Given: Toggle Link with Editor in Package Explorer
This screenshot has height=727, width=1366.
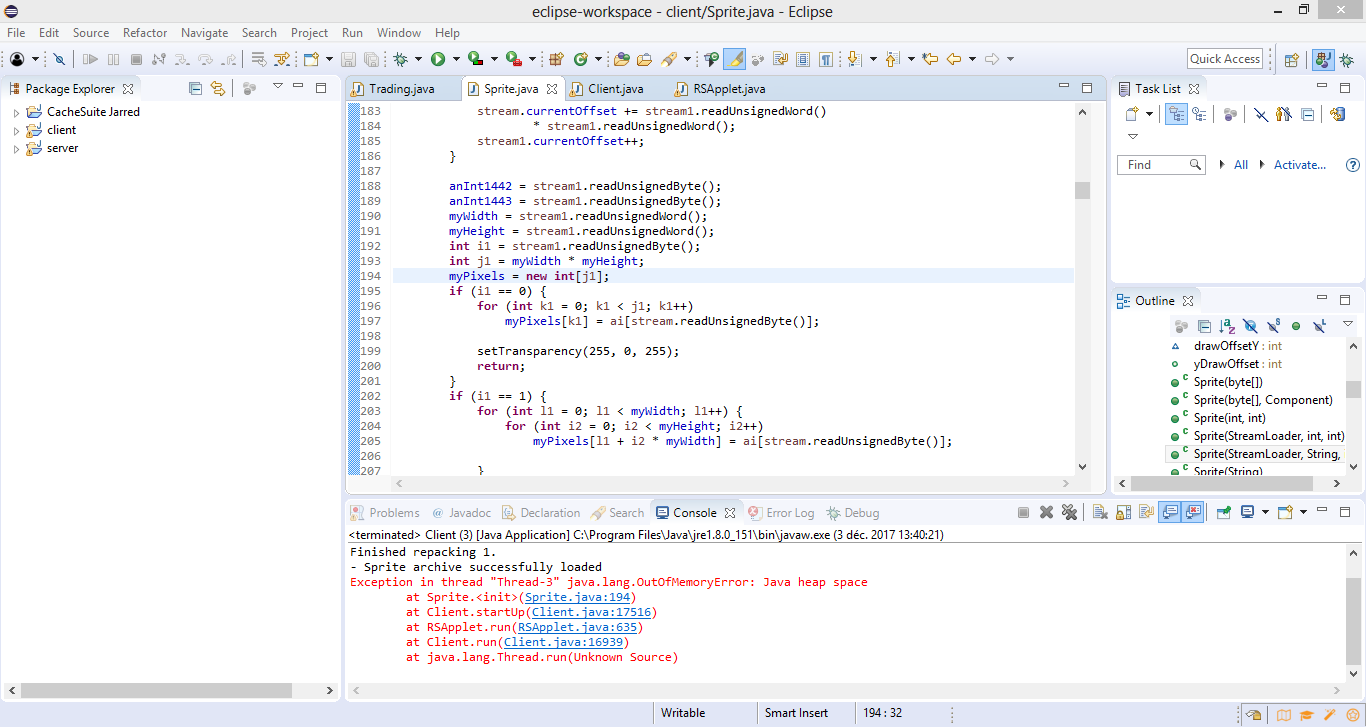Looking at the screenshot, I should [218, 88].
